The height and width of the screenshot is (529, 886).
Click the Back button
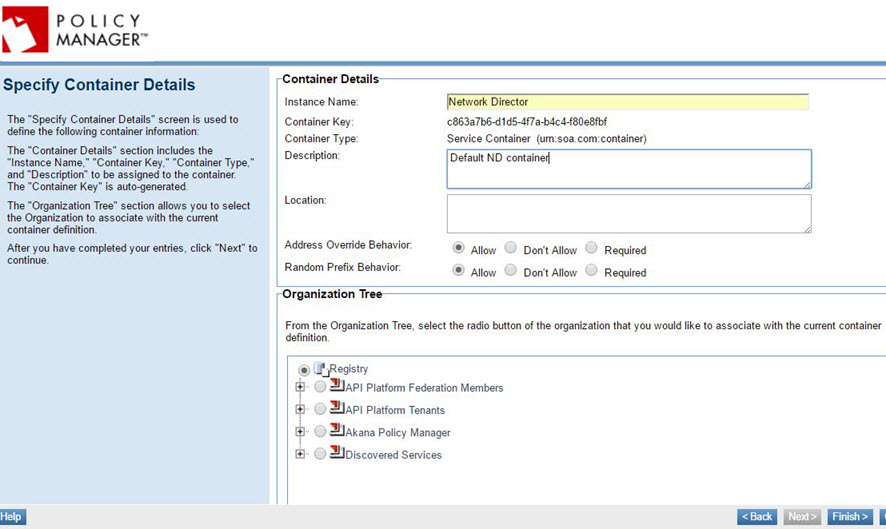pos(757,517)
